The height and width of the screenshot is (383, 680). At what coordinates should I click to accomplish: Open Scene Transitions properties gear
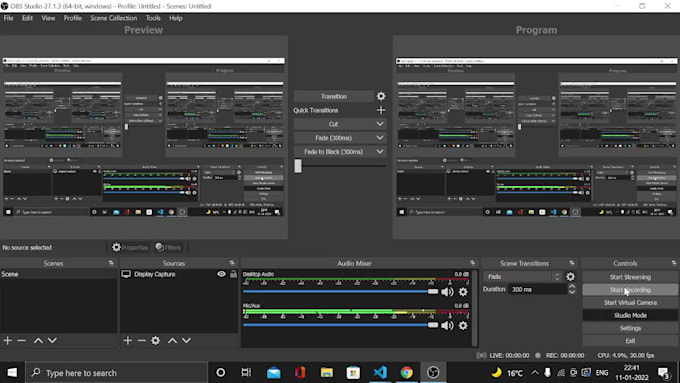pyautogui.click(x=570, y=277)
